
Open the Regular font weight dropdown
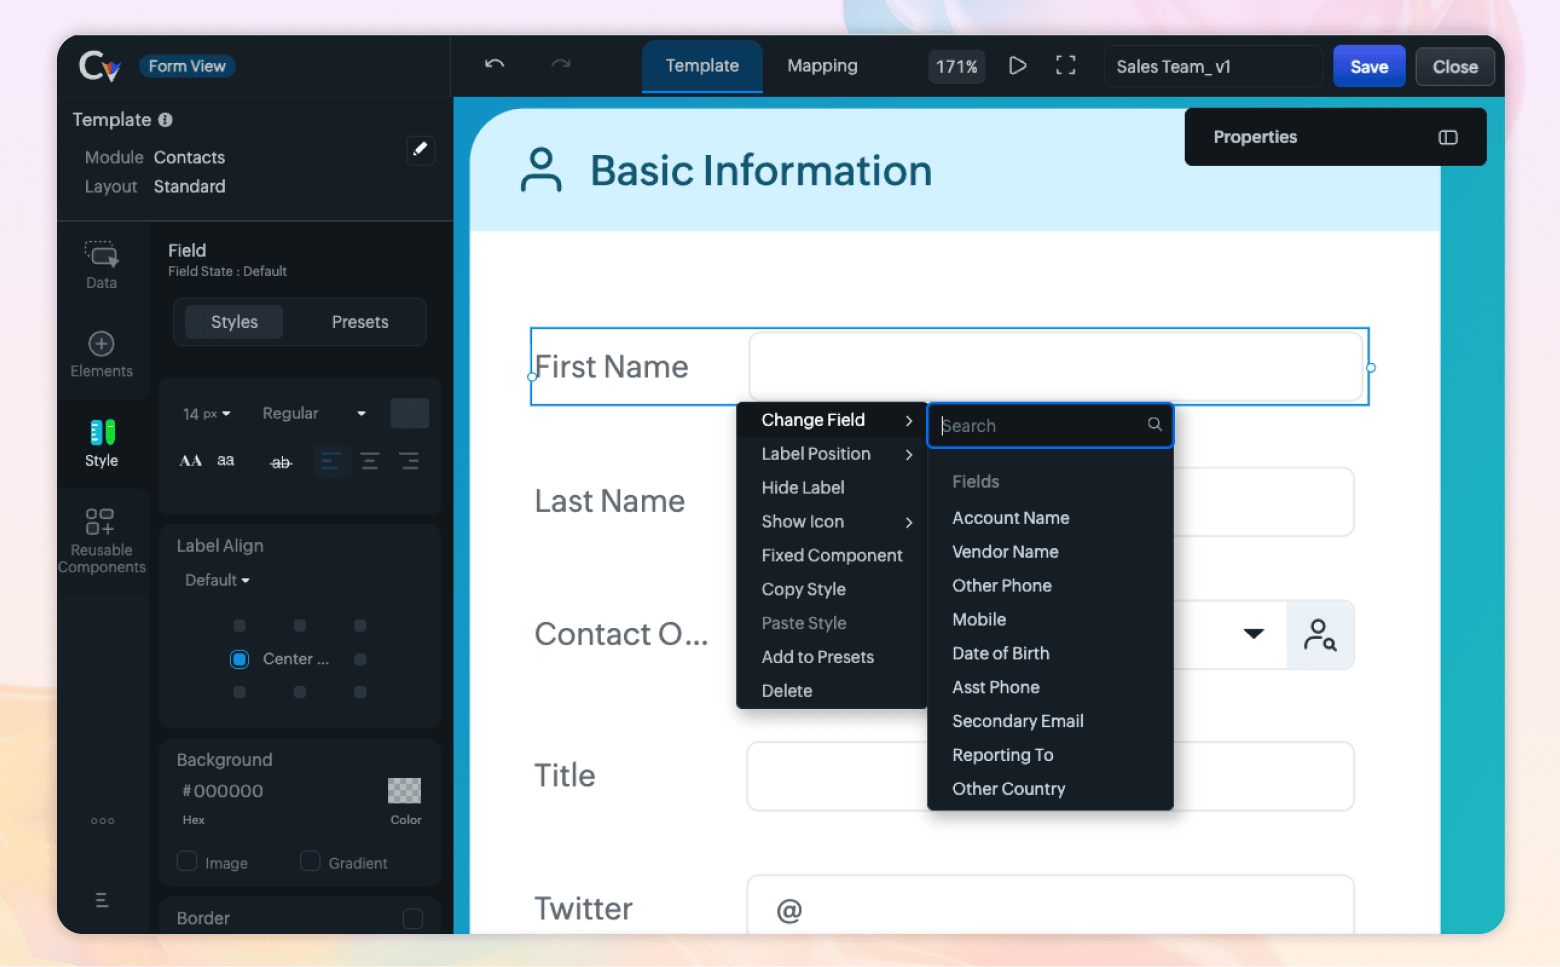pos(313,413)
